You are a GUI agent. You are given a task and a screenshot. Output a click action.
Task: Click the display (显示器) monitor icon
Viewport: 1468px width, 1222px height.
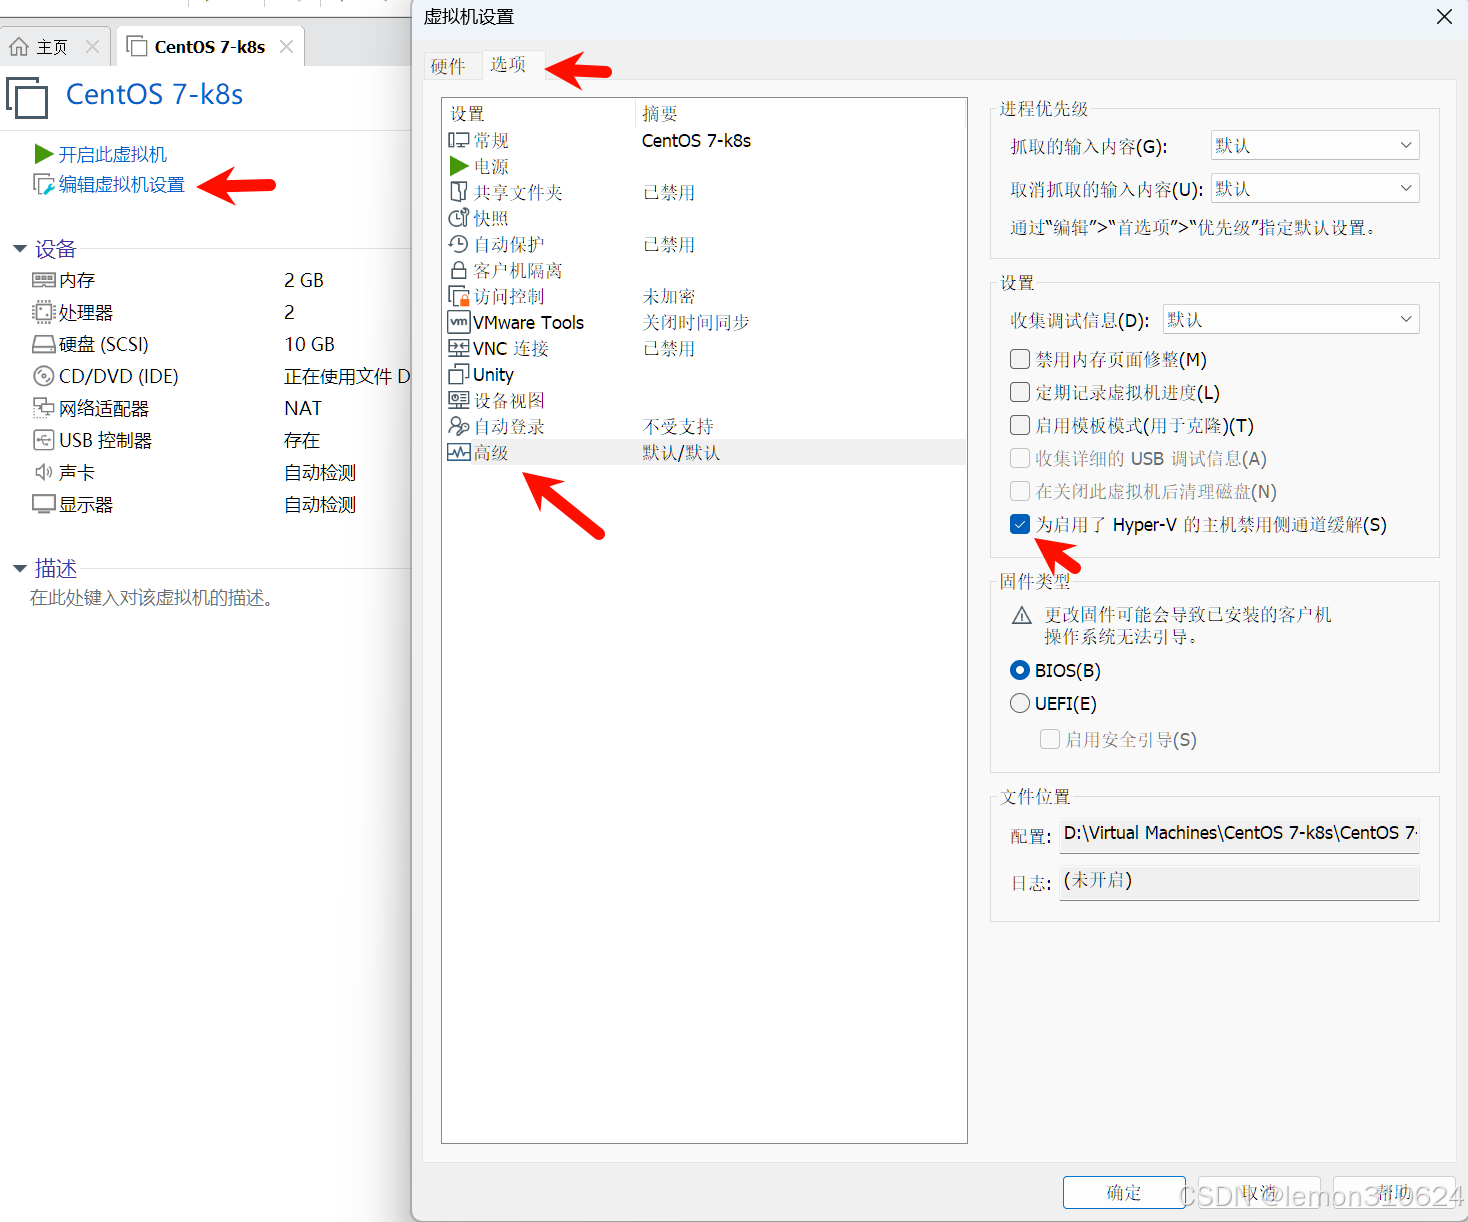click(x=44, y=504)
